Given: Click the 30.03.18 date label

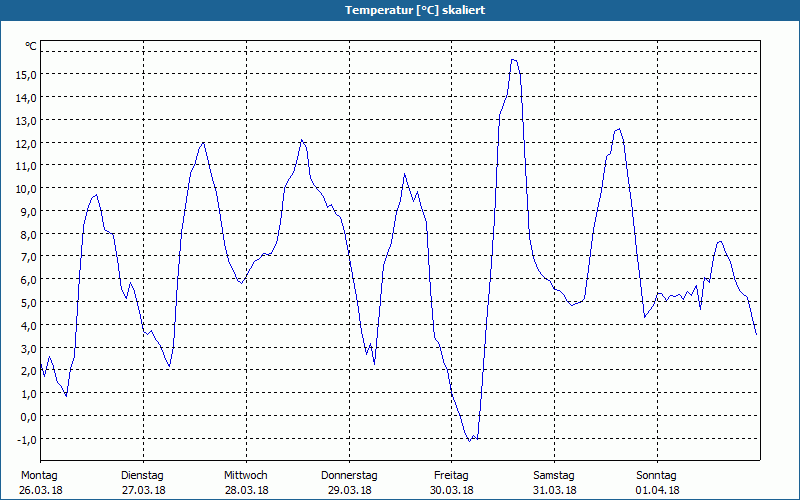Looking at the screenshot, I should 452,490.
